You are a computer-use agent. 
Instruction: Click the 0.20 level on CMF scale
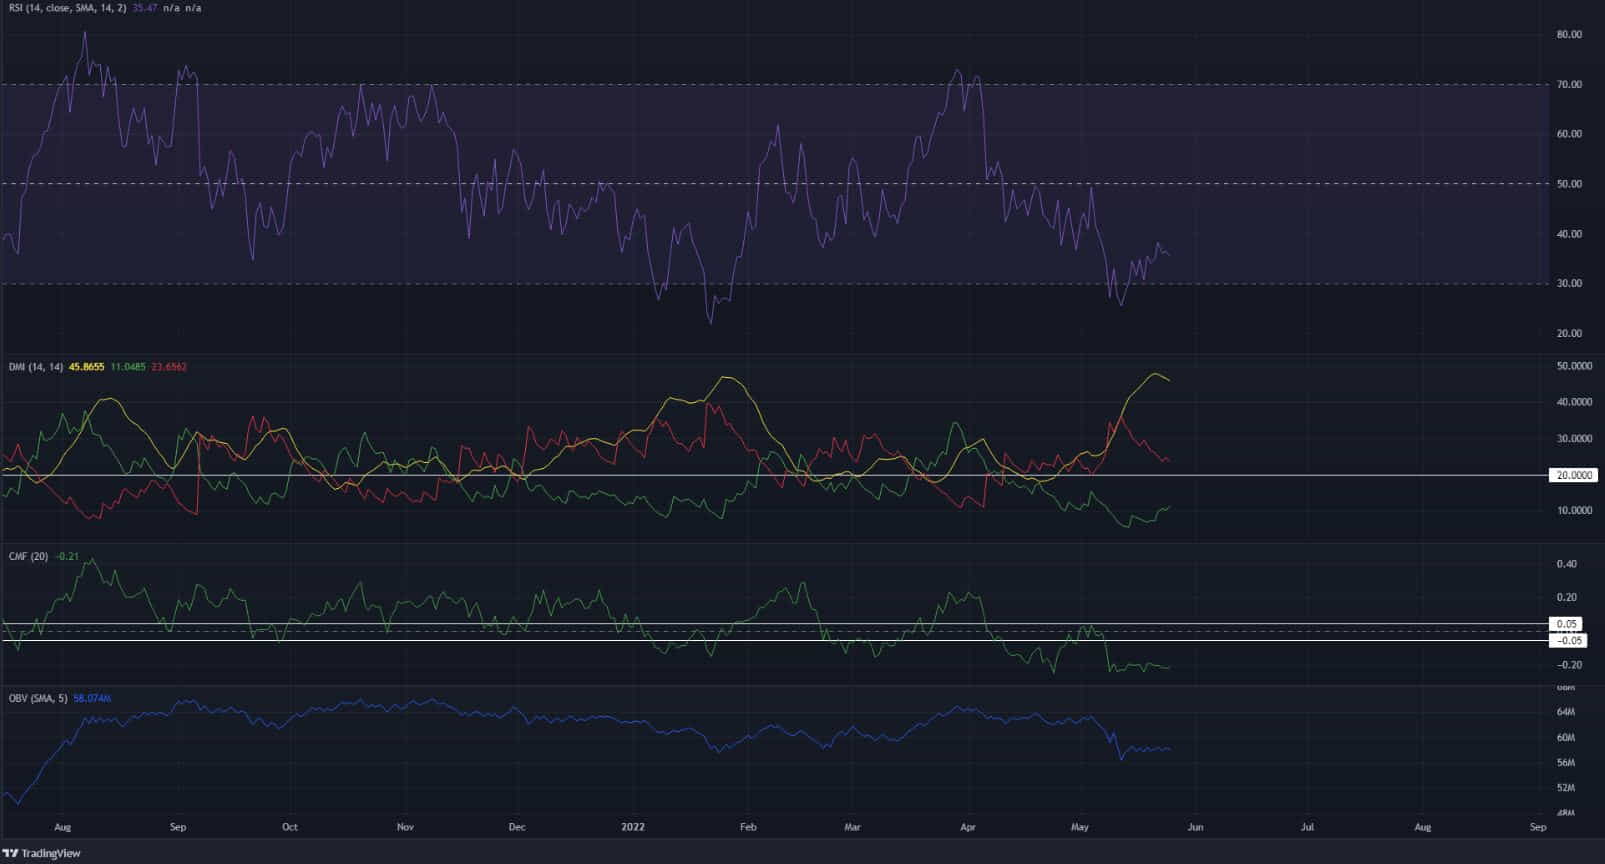(x=1567, y=598)
